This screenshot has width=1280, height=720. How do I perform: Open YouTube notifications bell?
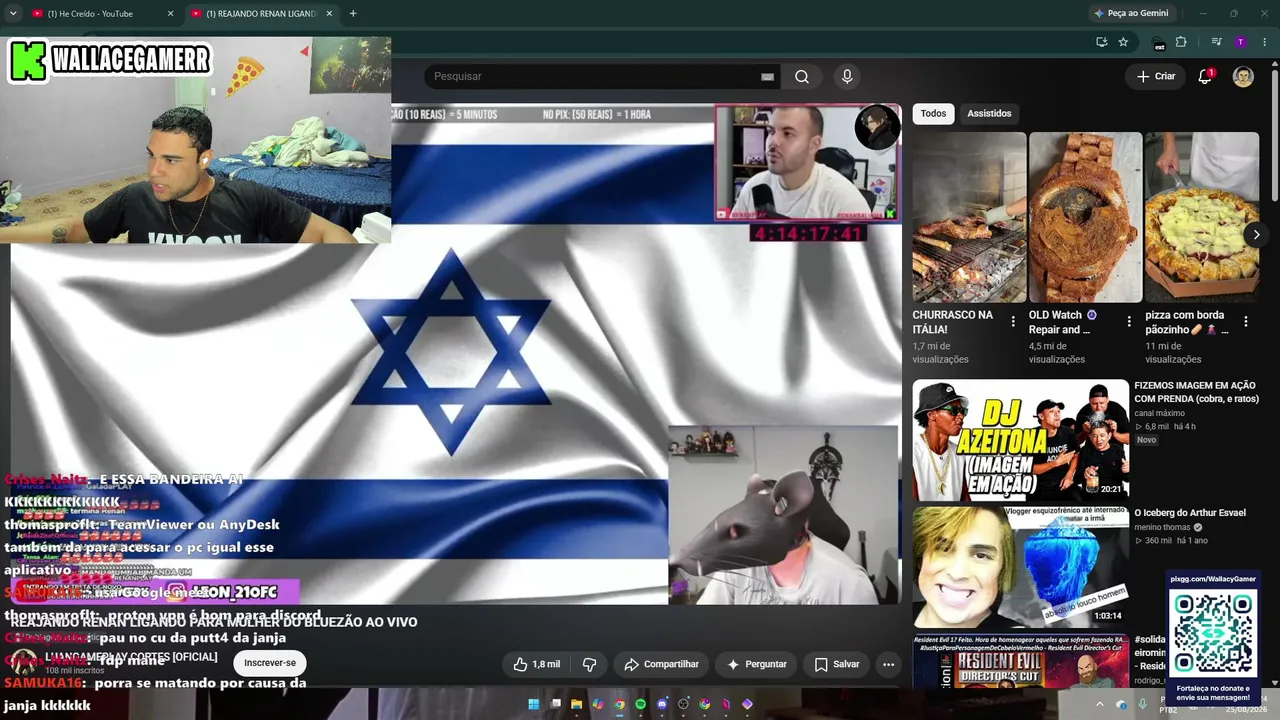1205,77
